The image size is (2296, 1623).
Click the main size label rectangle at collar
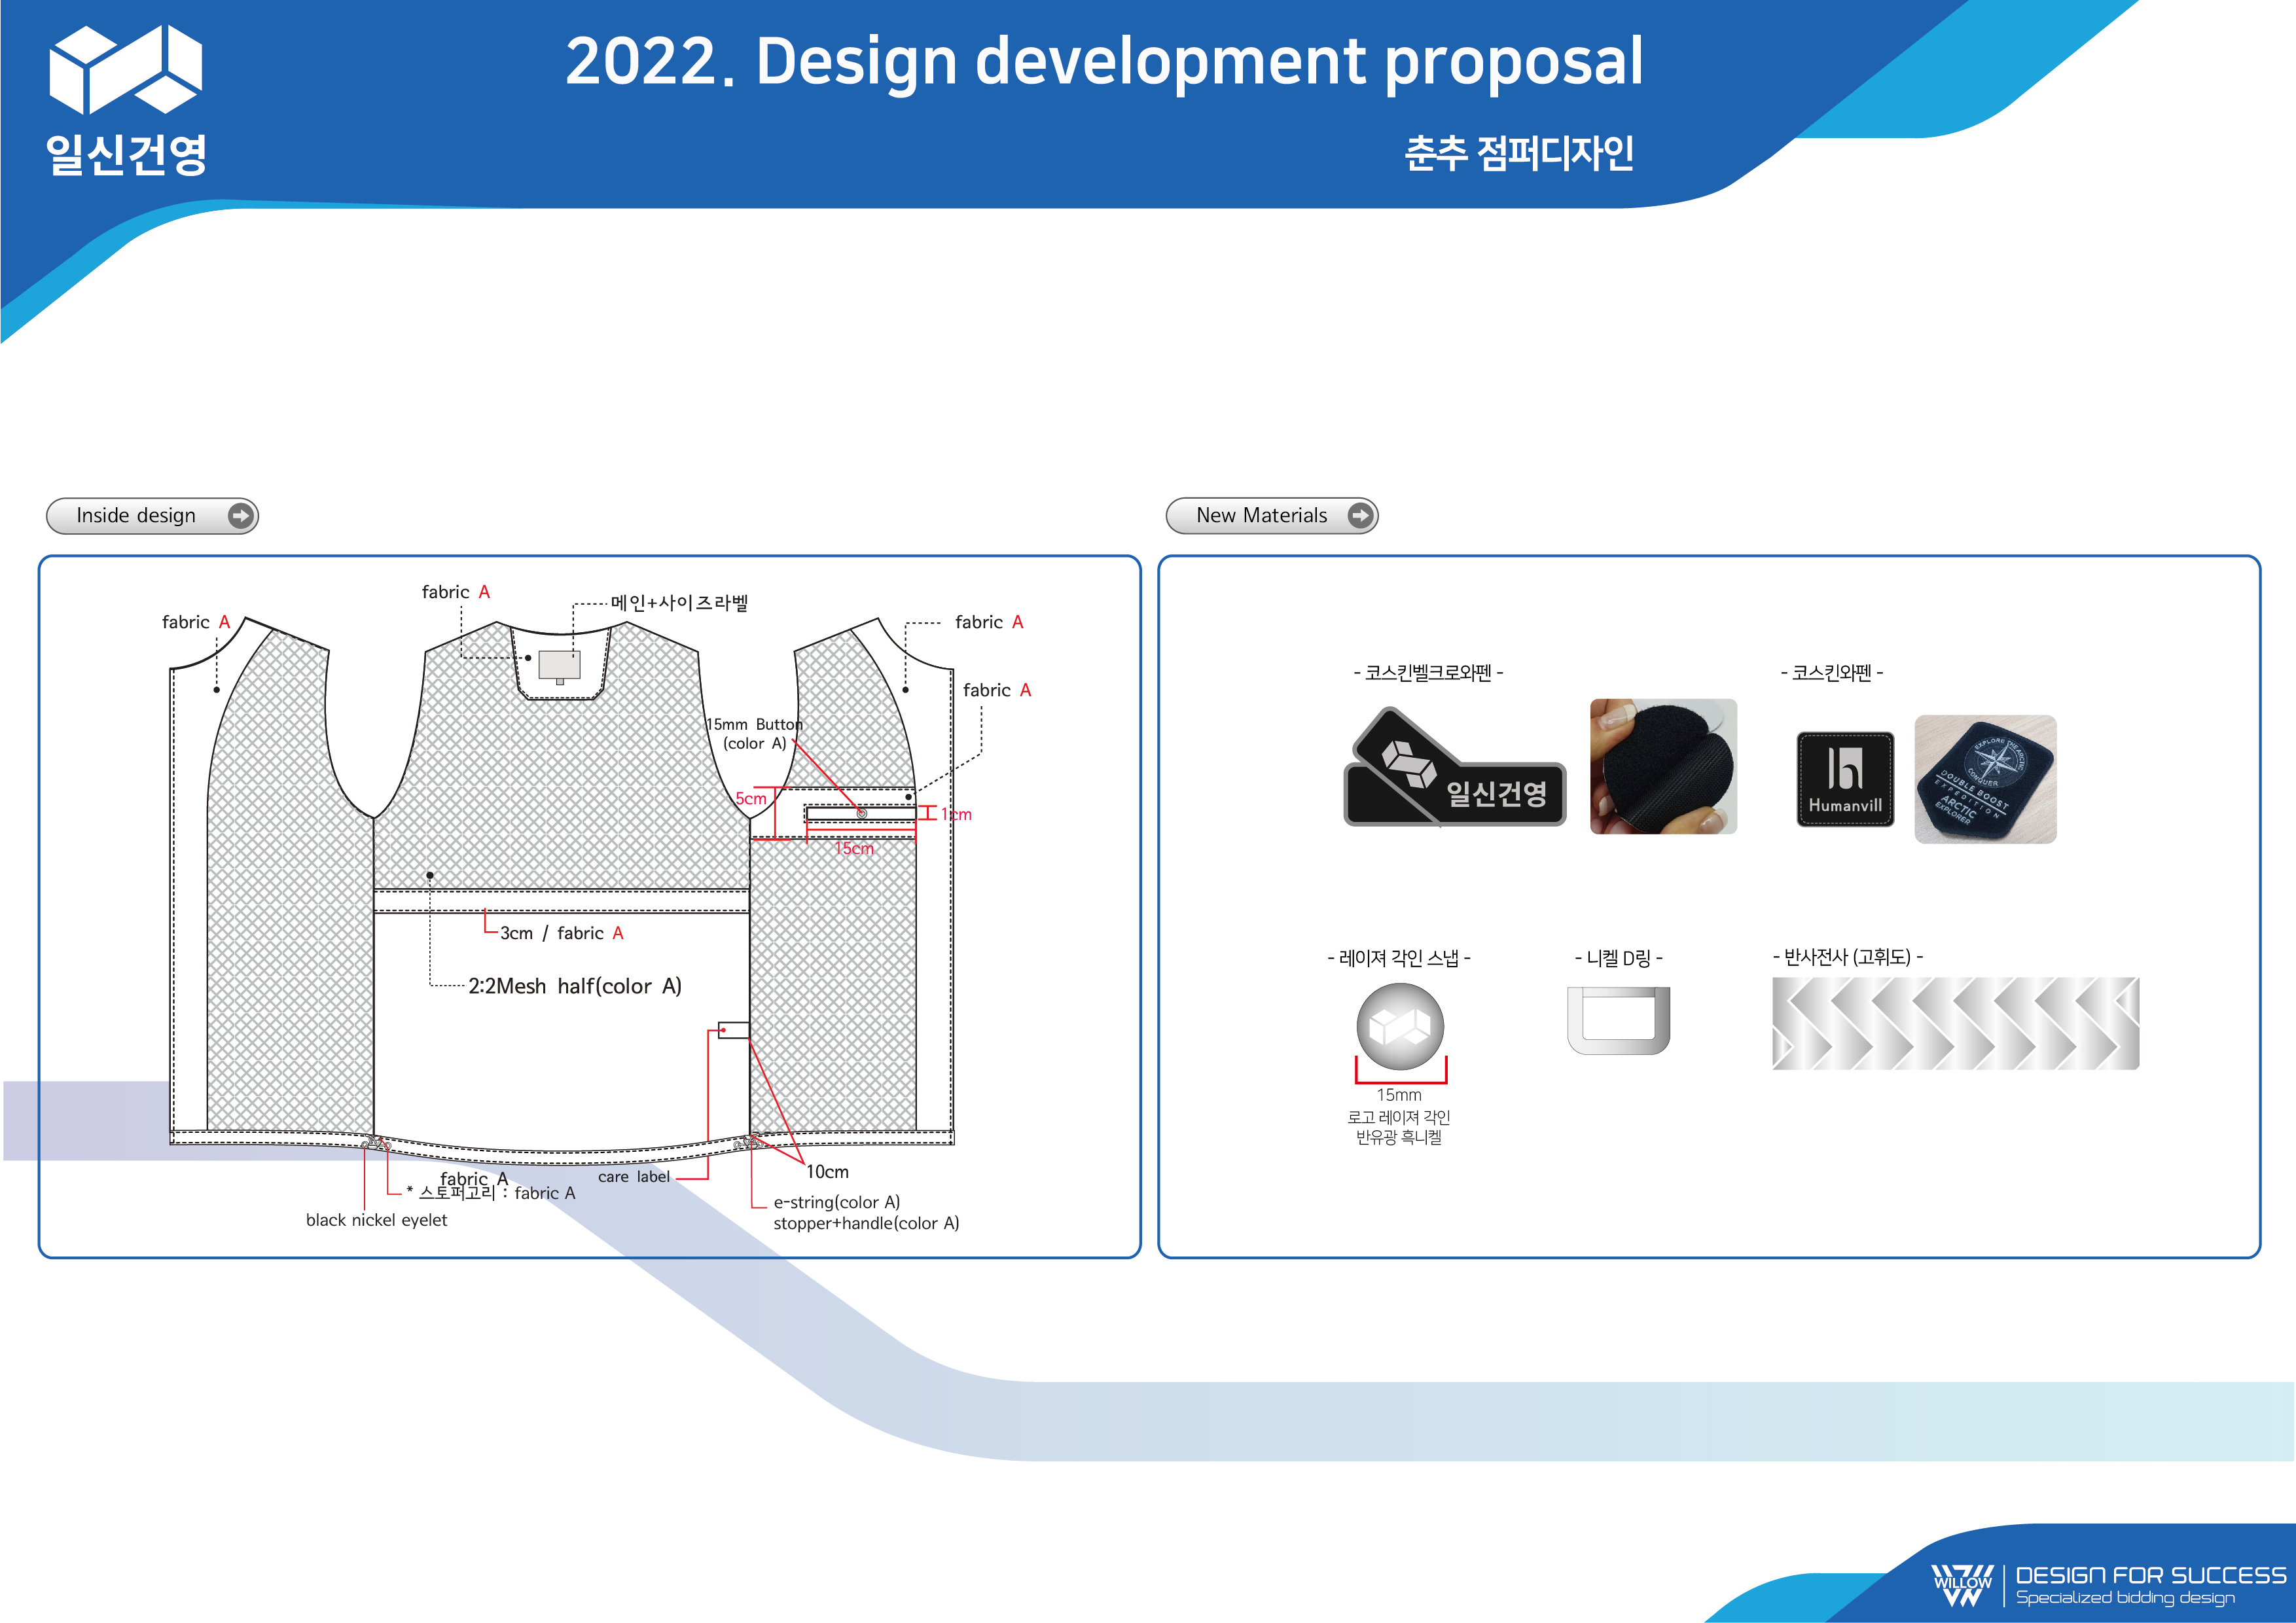click(x=559, y=665)
